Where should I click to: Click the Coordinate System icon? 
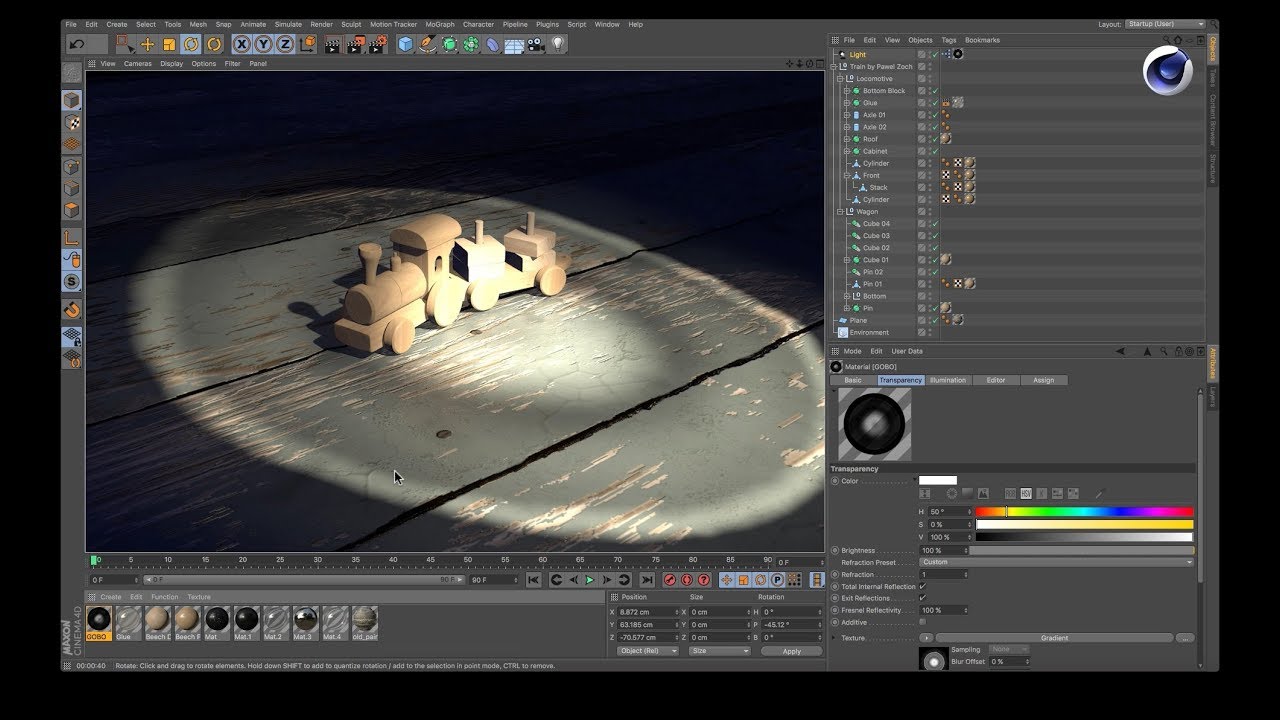(x=308, y=44)
